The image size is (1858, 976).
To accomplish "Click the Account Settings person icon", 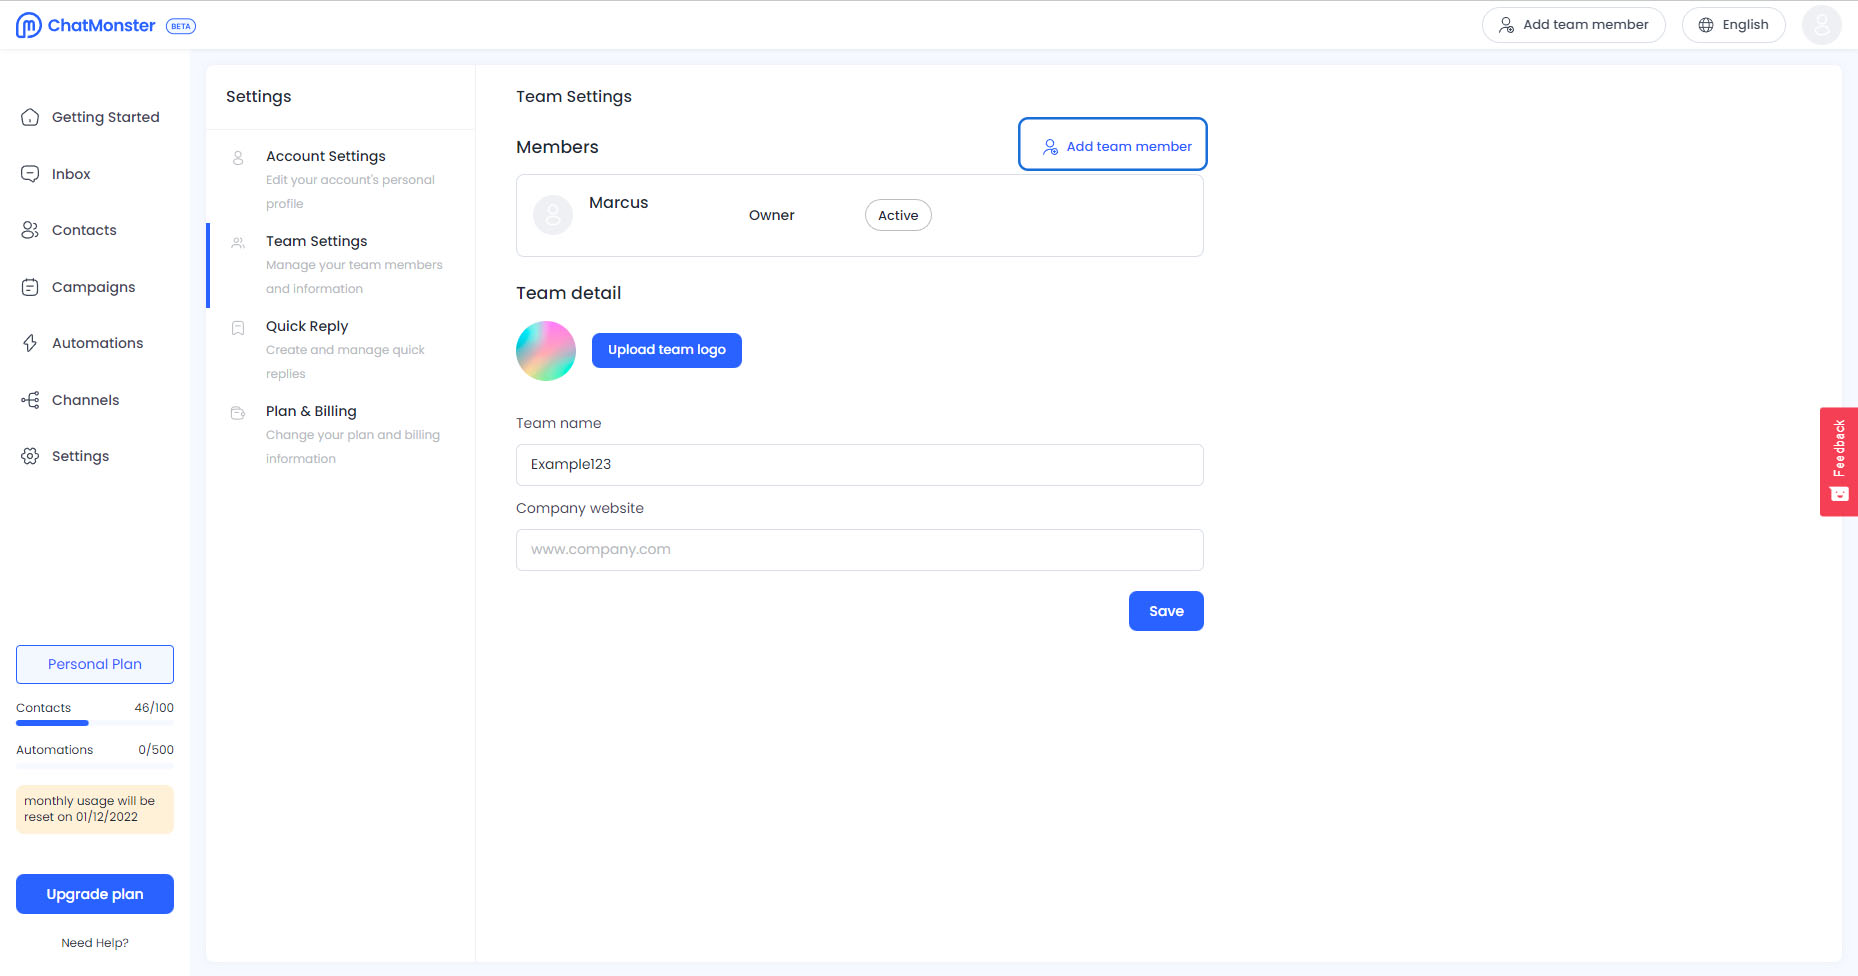I will [x=238, y=158].
